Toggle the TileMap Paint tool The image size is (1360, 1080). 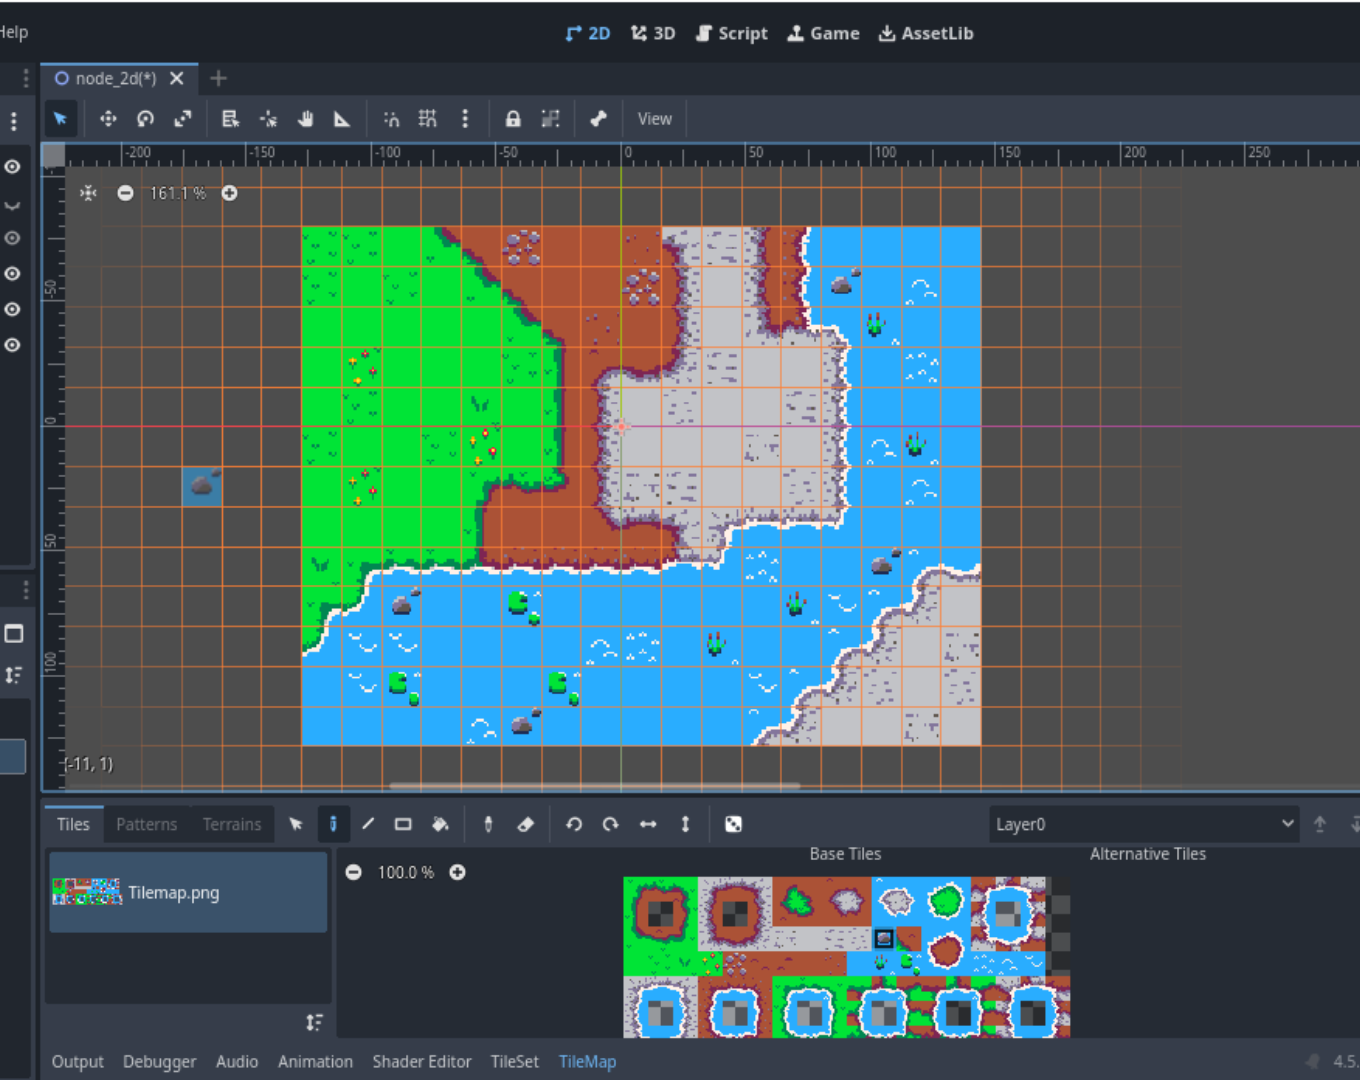coord(333,824)
